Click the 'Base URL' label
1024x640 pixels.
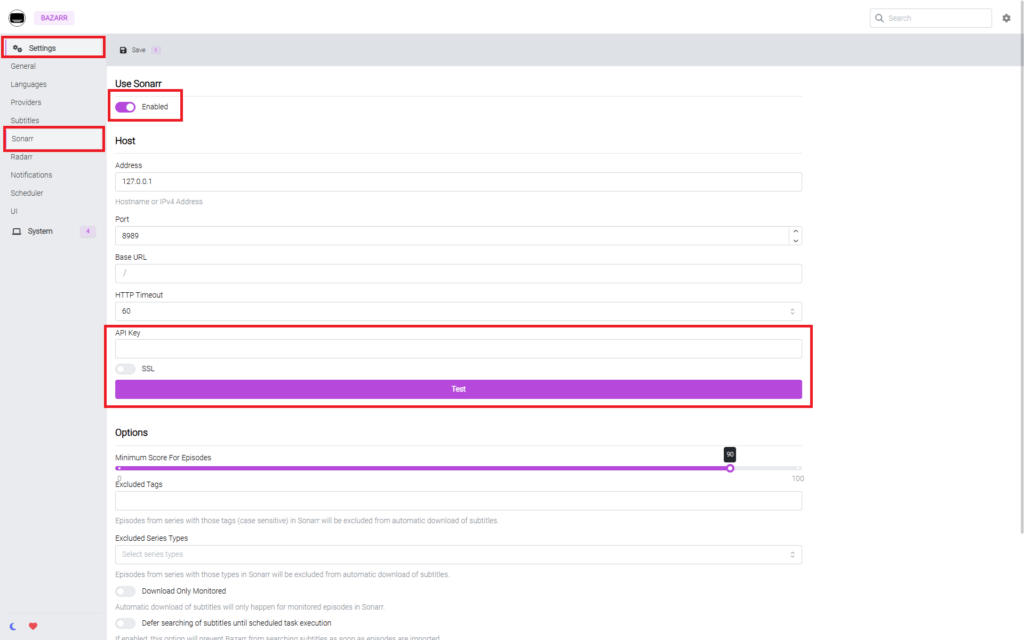click(x=131, y=257)
